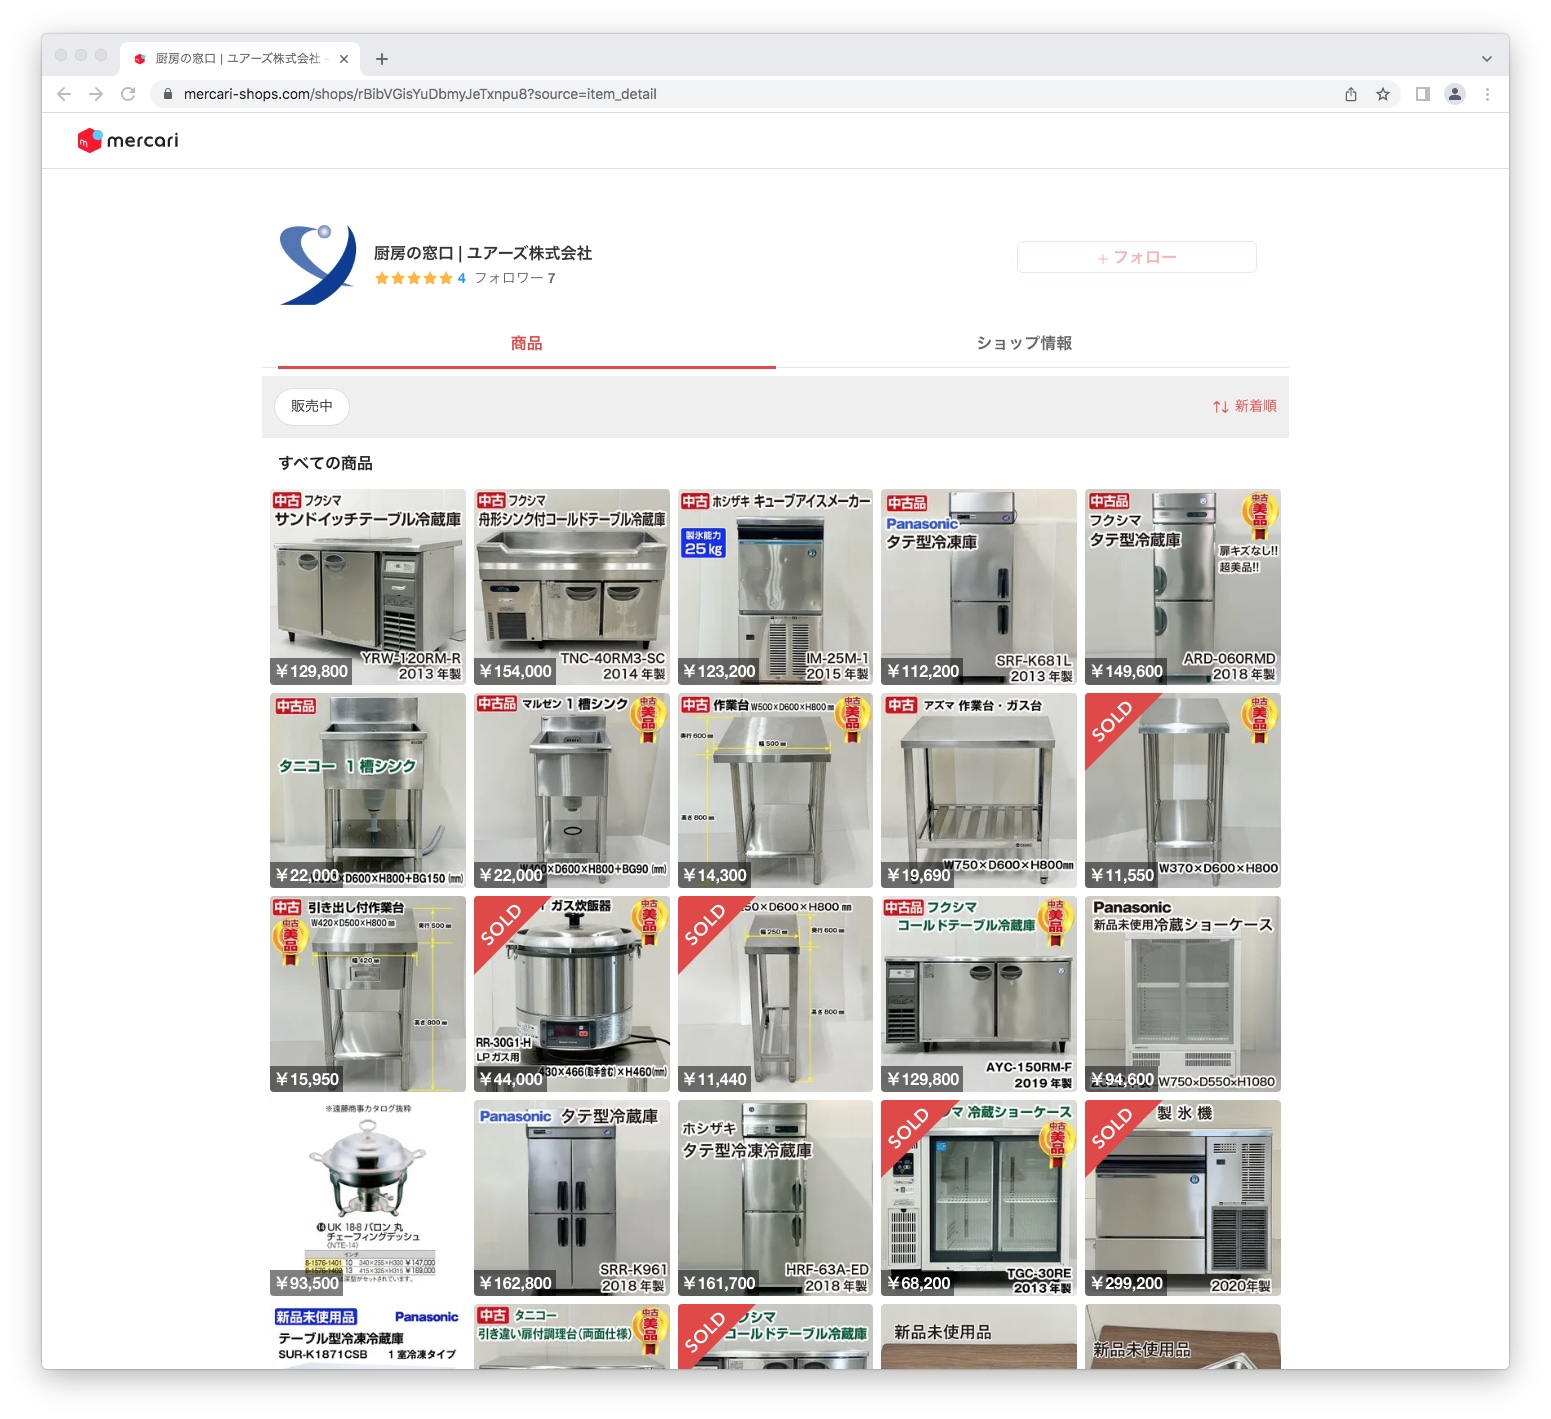
Task: Open ホシザキ タテ型冷凍冷蔵庫 ¥161,700 item
Action: (775, 1198)
